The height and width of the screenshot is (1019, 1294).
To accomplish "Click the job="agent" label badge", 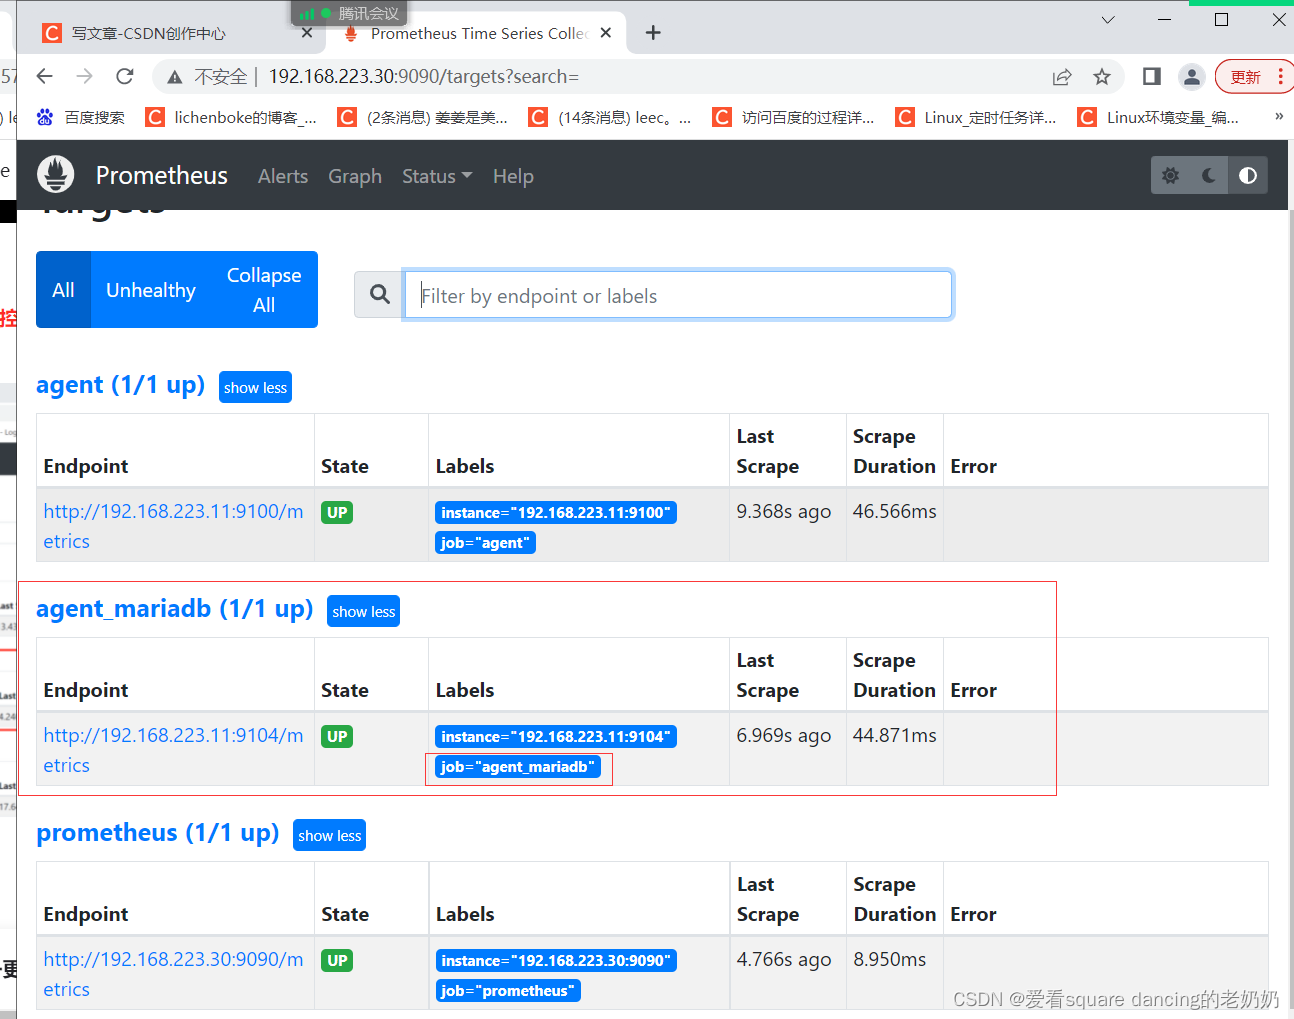I will point(485,543).
